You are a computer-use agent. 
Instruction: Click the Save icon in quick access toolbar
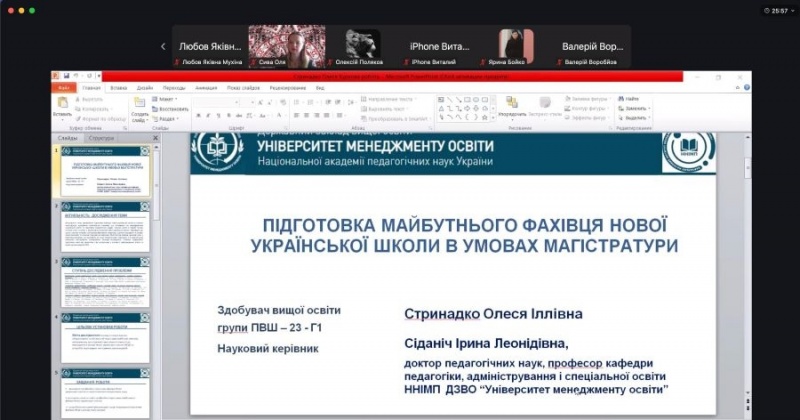coord(67,76)
